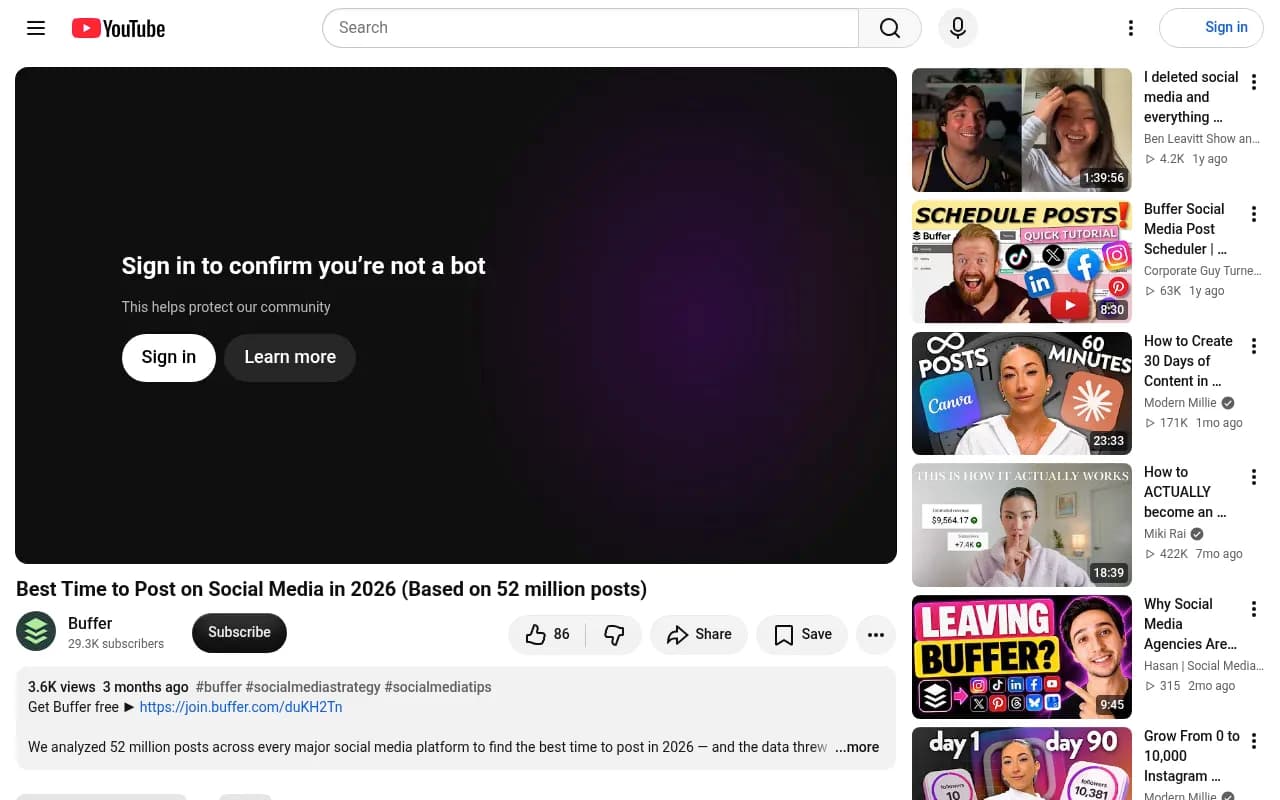Open 'How to ACTUALLY become an' title

pos(1185,492)
